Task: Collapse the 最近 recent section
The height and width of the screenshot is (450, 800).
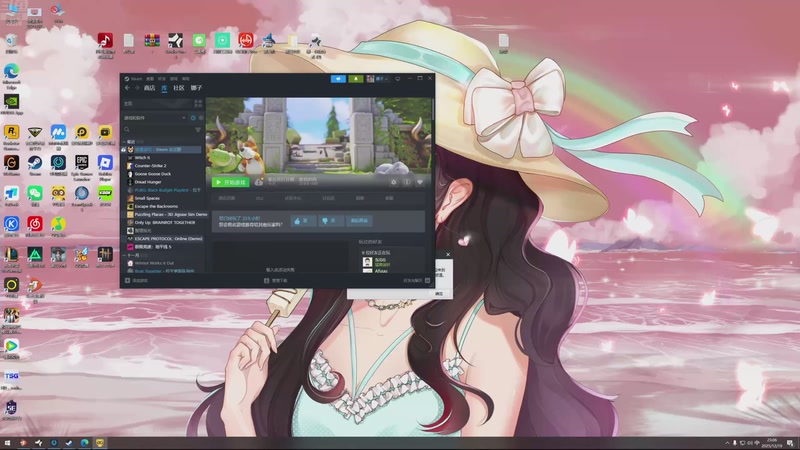Action: (x=124, y=141)
